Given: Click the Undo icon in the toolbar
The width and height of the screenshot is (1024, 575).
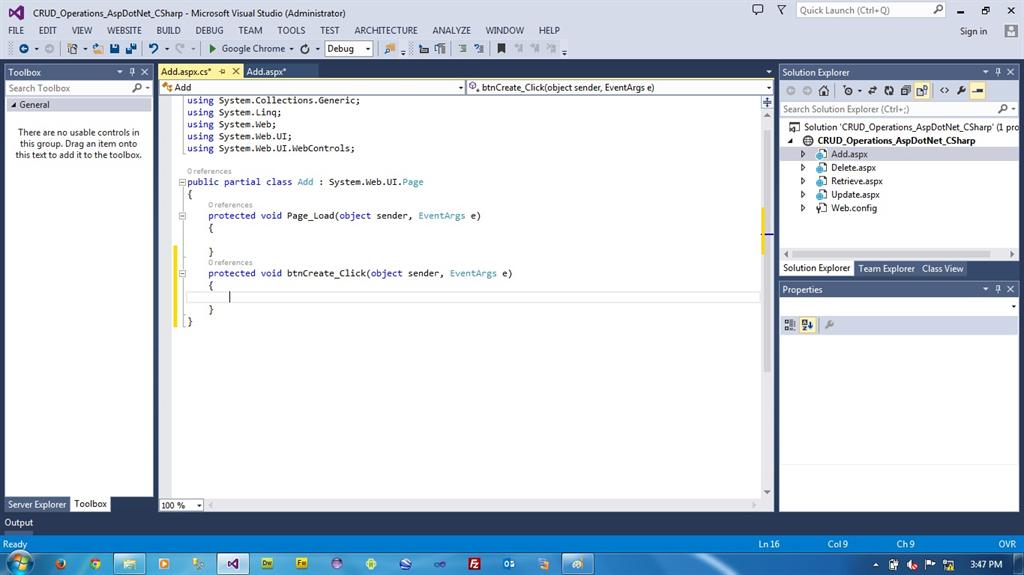Looking at the screenshot, I should (x=153, y=48).
